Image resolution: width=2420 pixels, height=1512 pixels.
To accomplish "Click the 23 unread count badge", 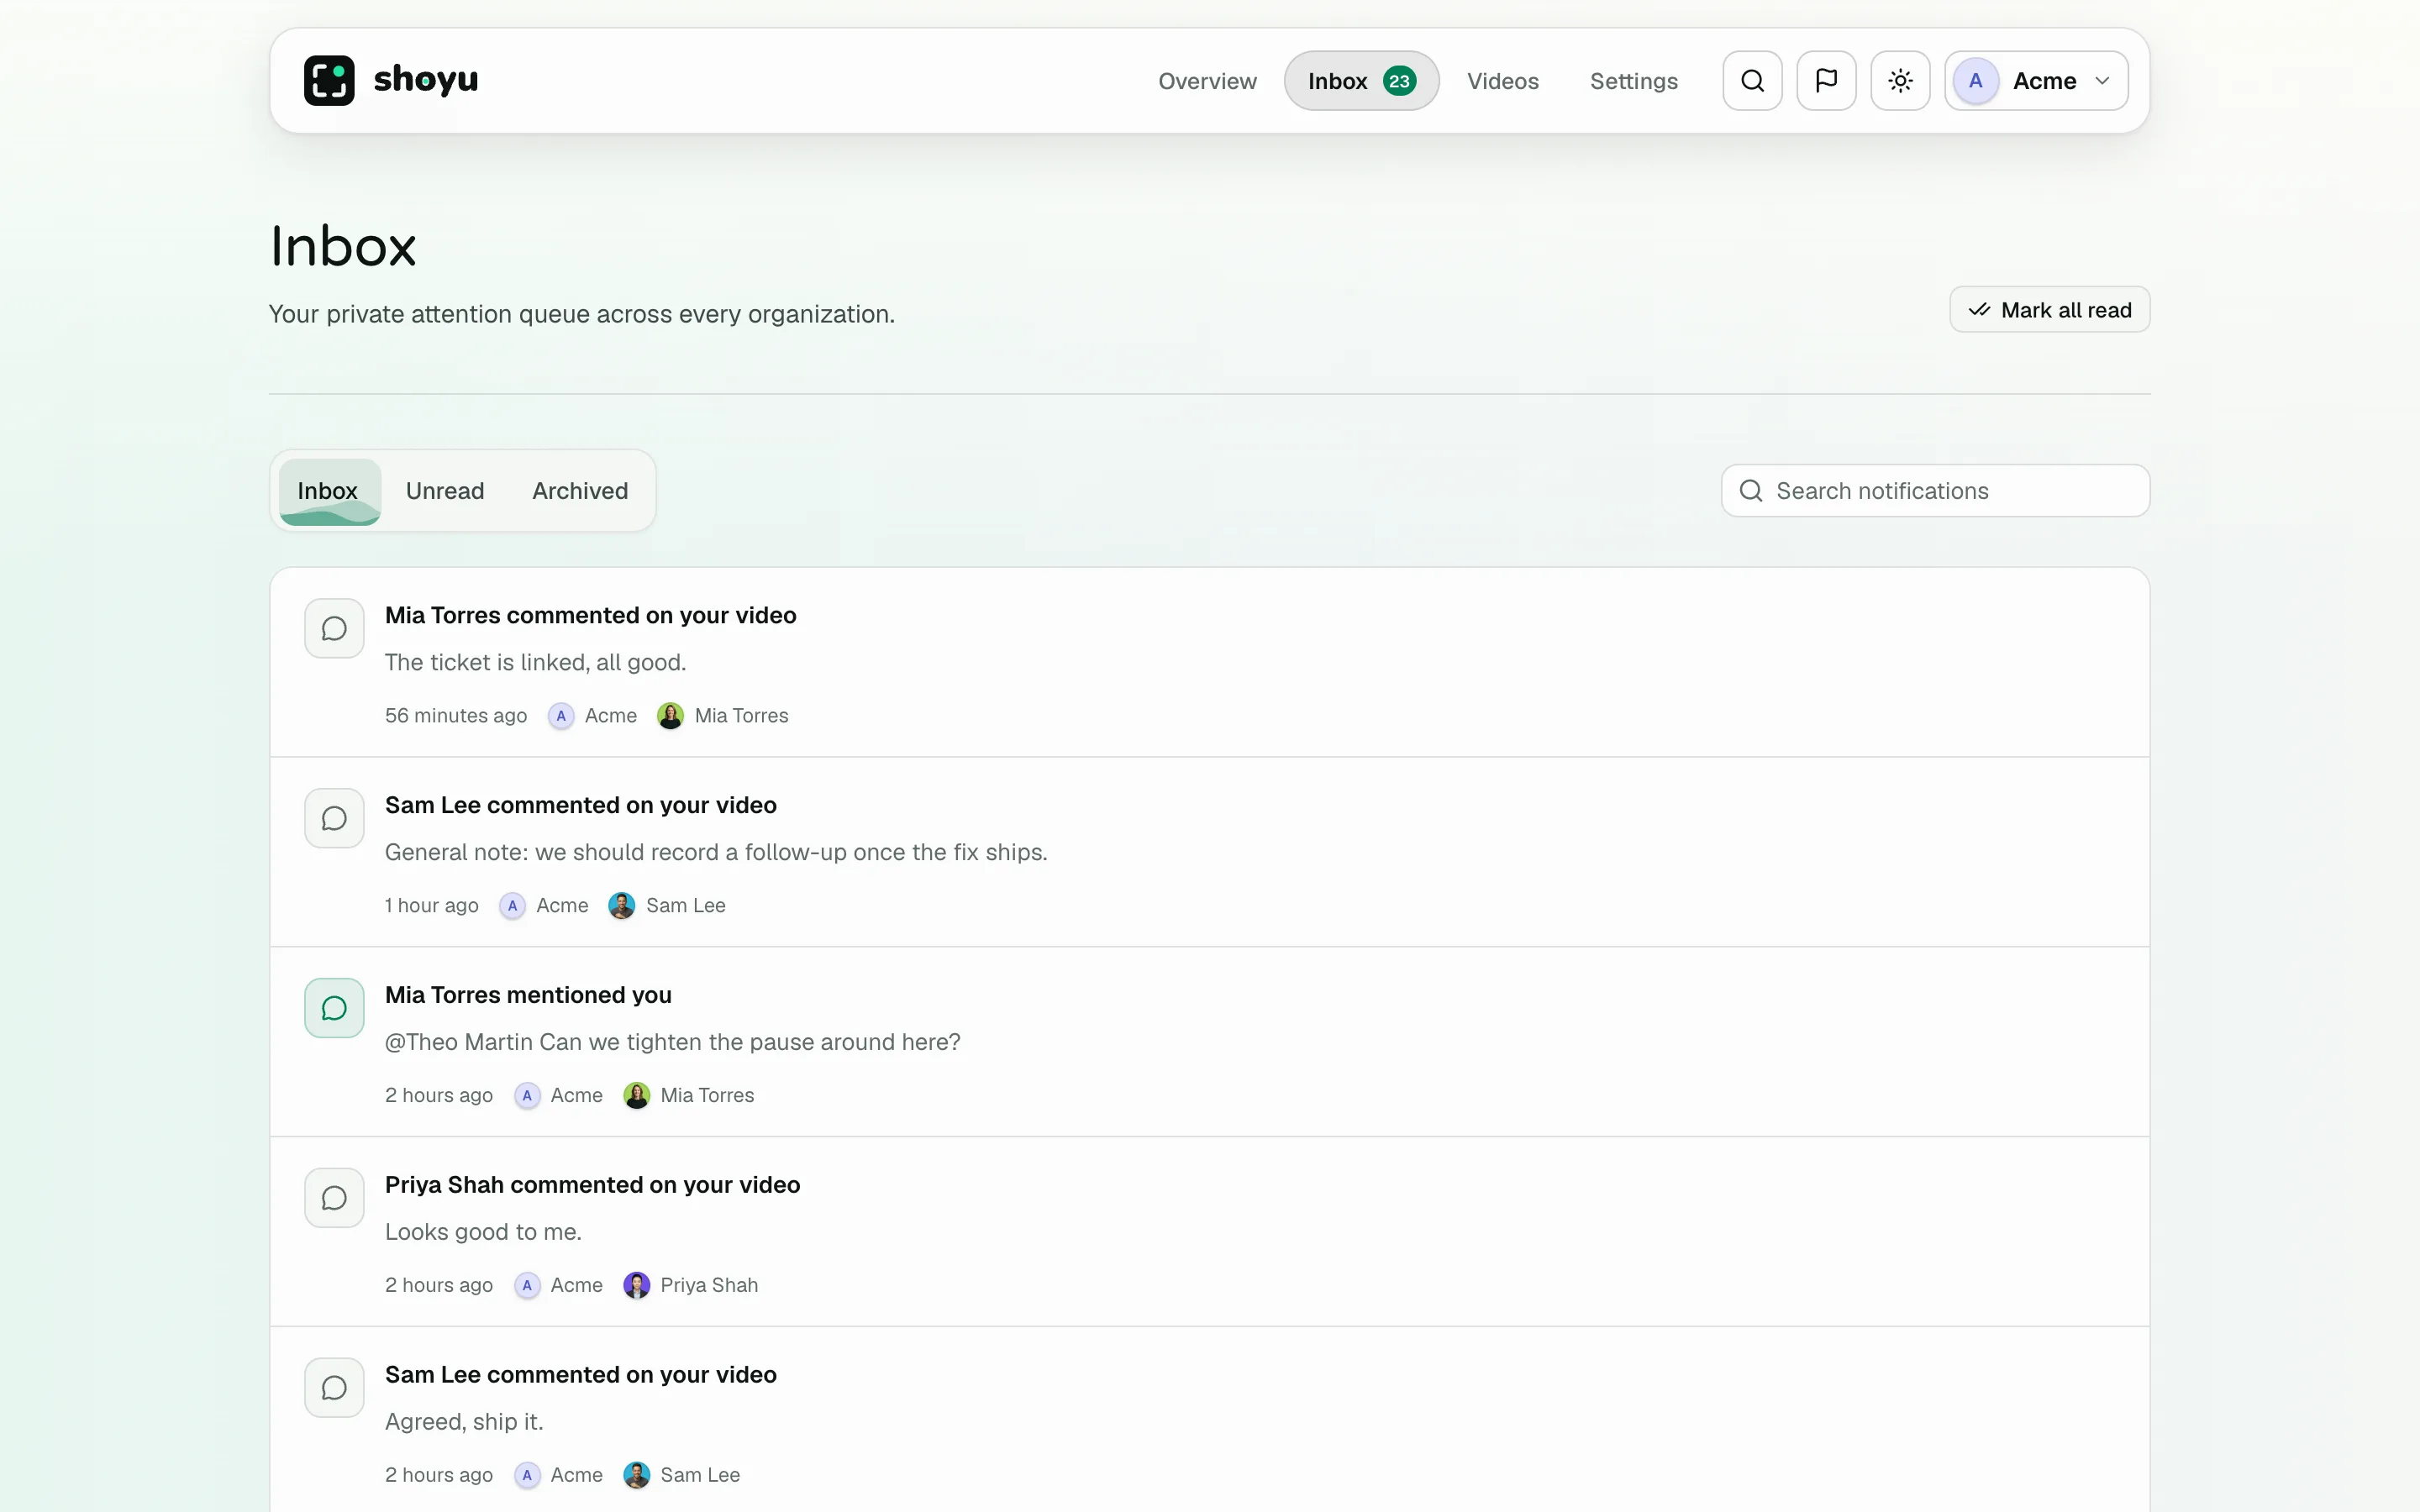I will 1399,81.
